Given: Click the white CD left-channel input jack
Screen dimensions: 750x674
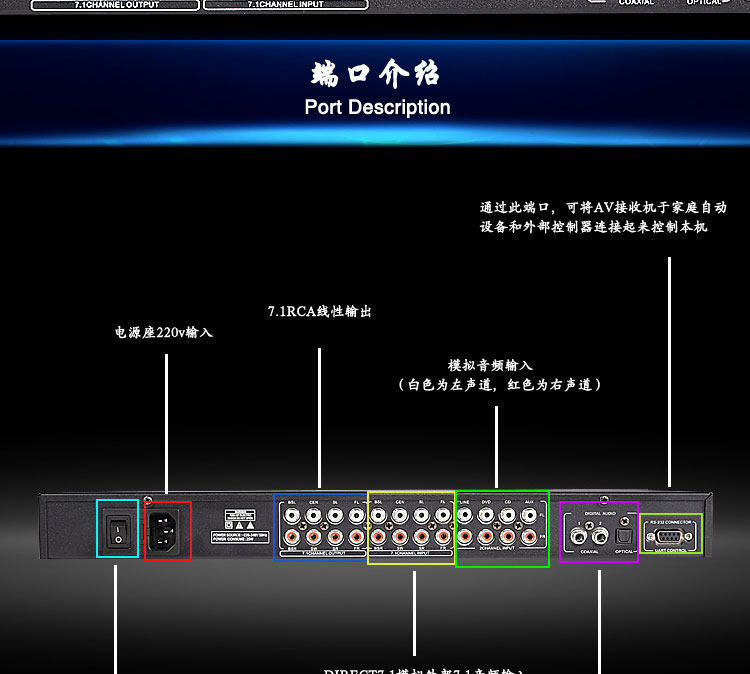Looking at the screenshot, I should point(507,516).
